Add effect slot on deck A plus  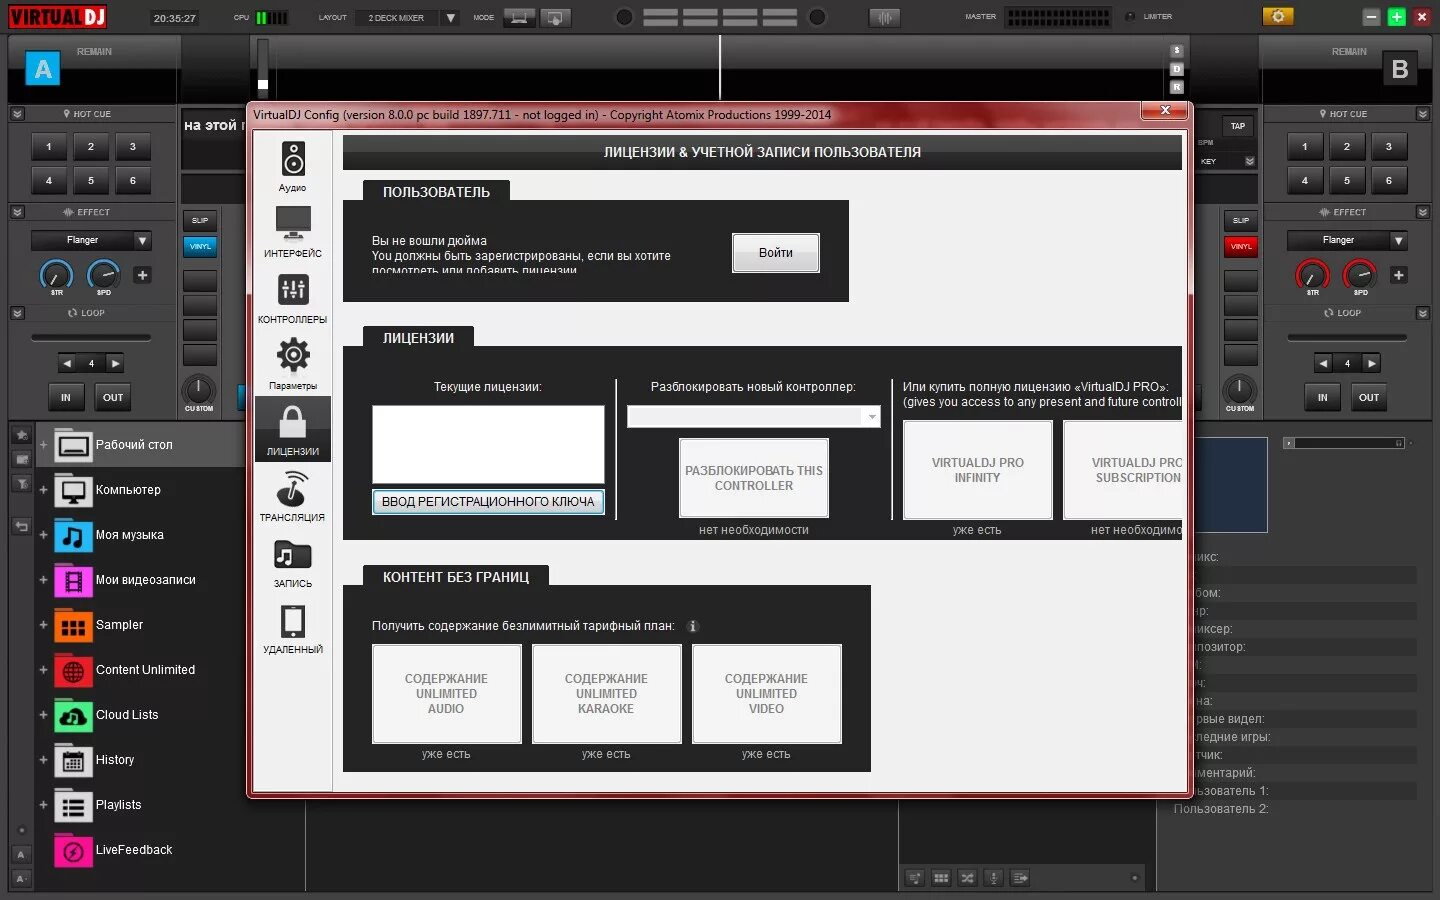143,275
